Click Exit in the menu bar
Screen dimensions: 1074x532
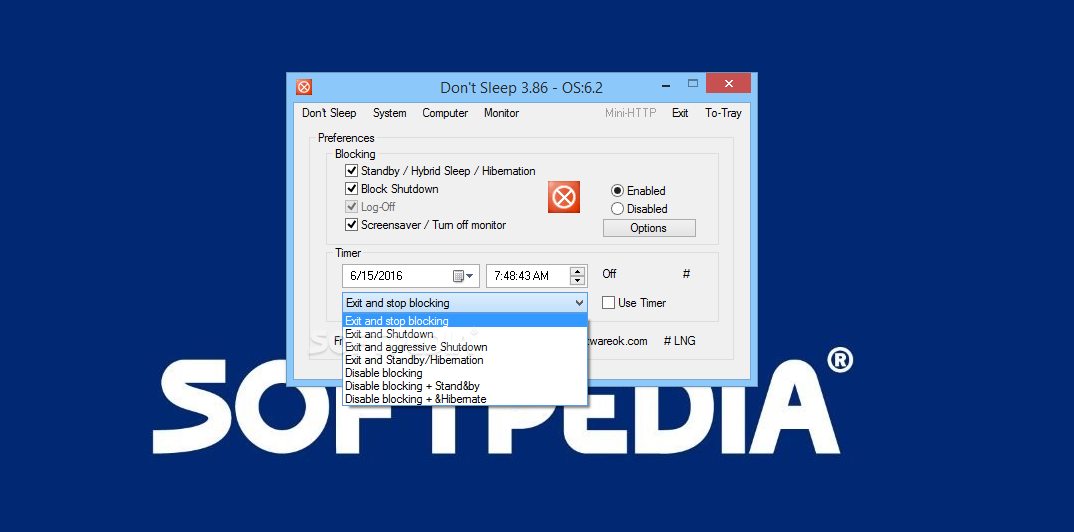point(680,113)
